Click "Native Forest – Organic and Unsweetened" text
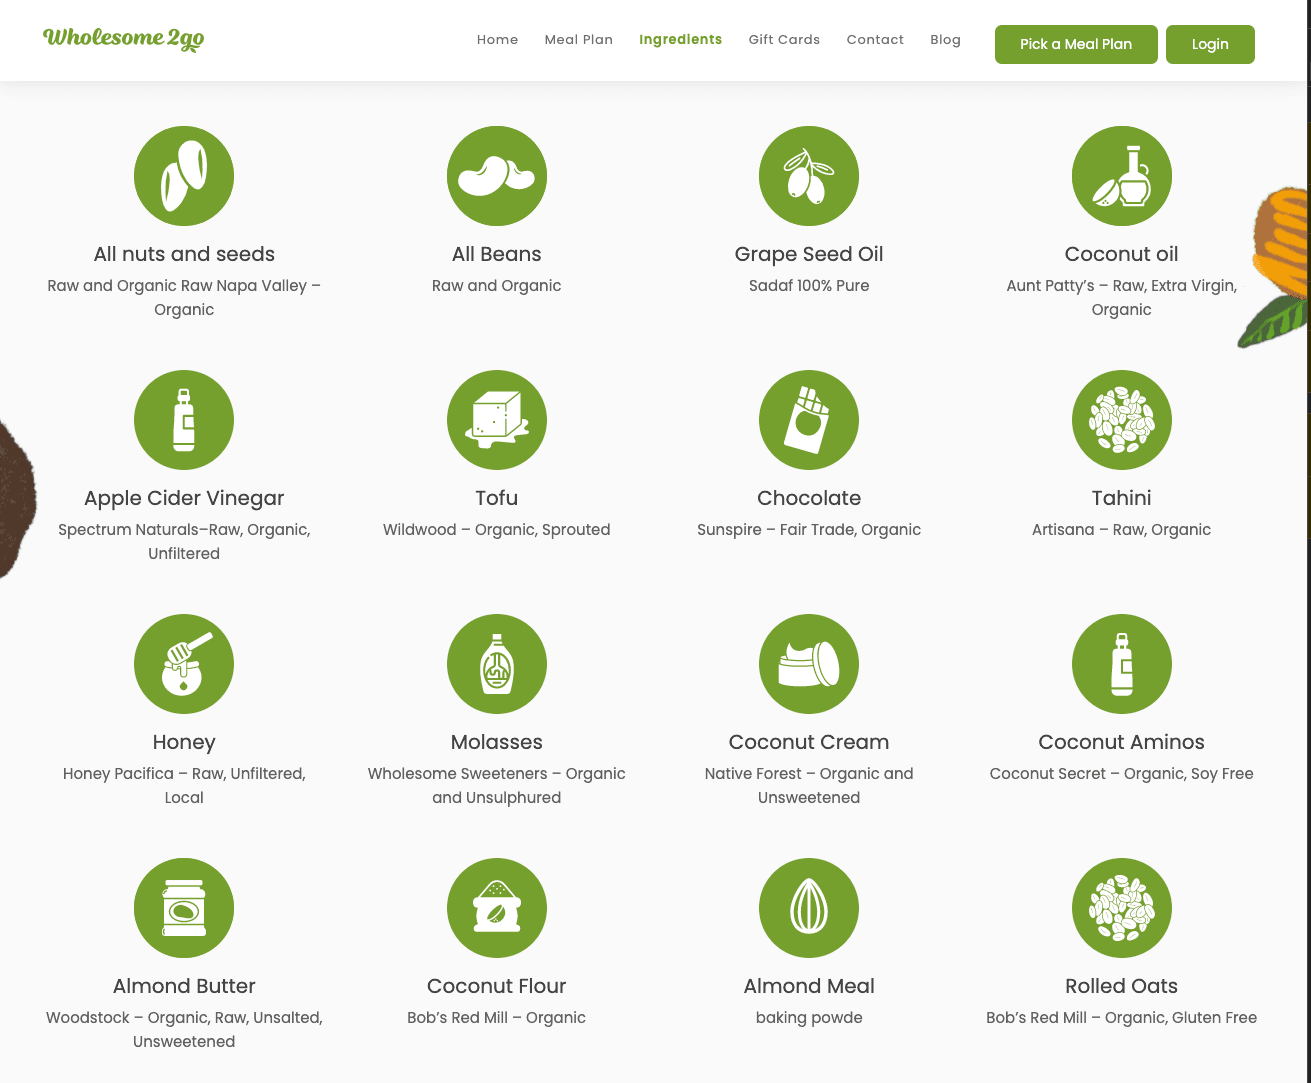 point(809,785)
